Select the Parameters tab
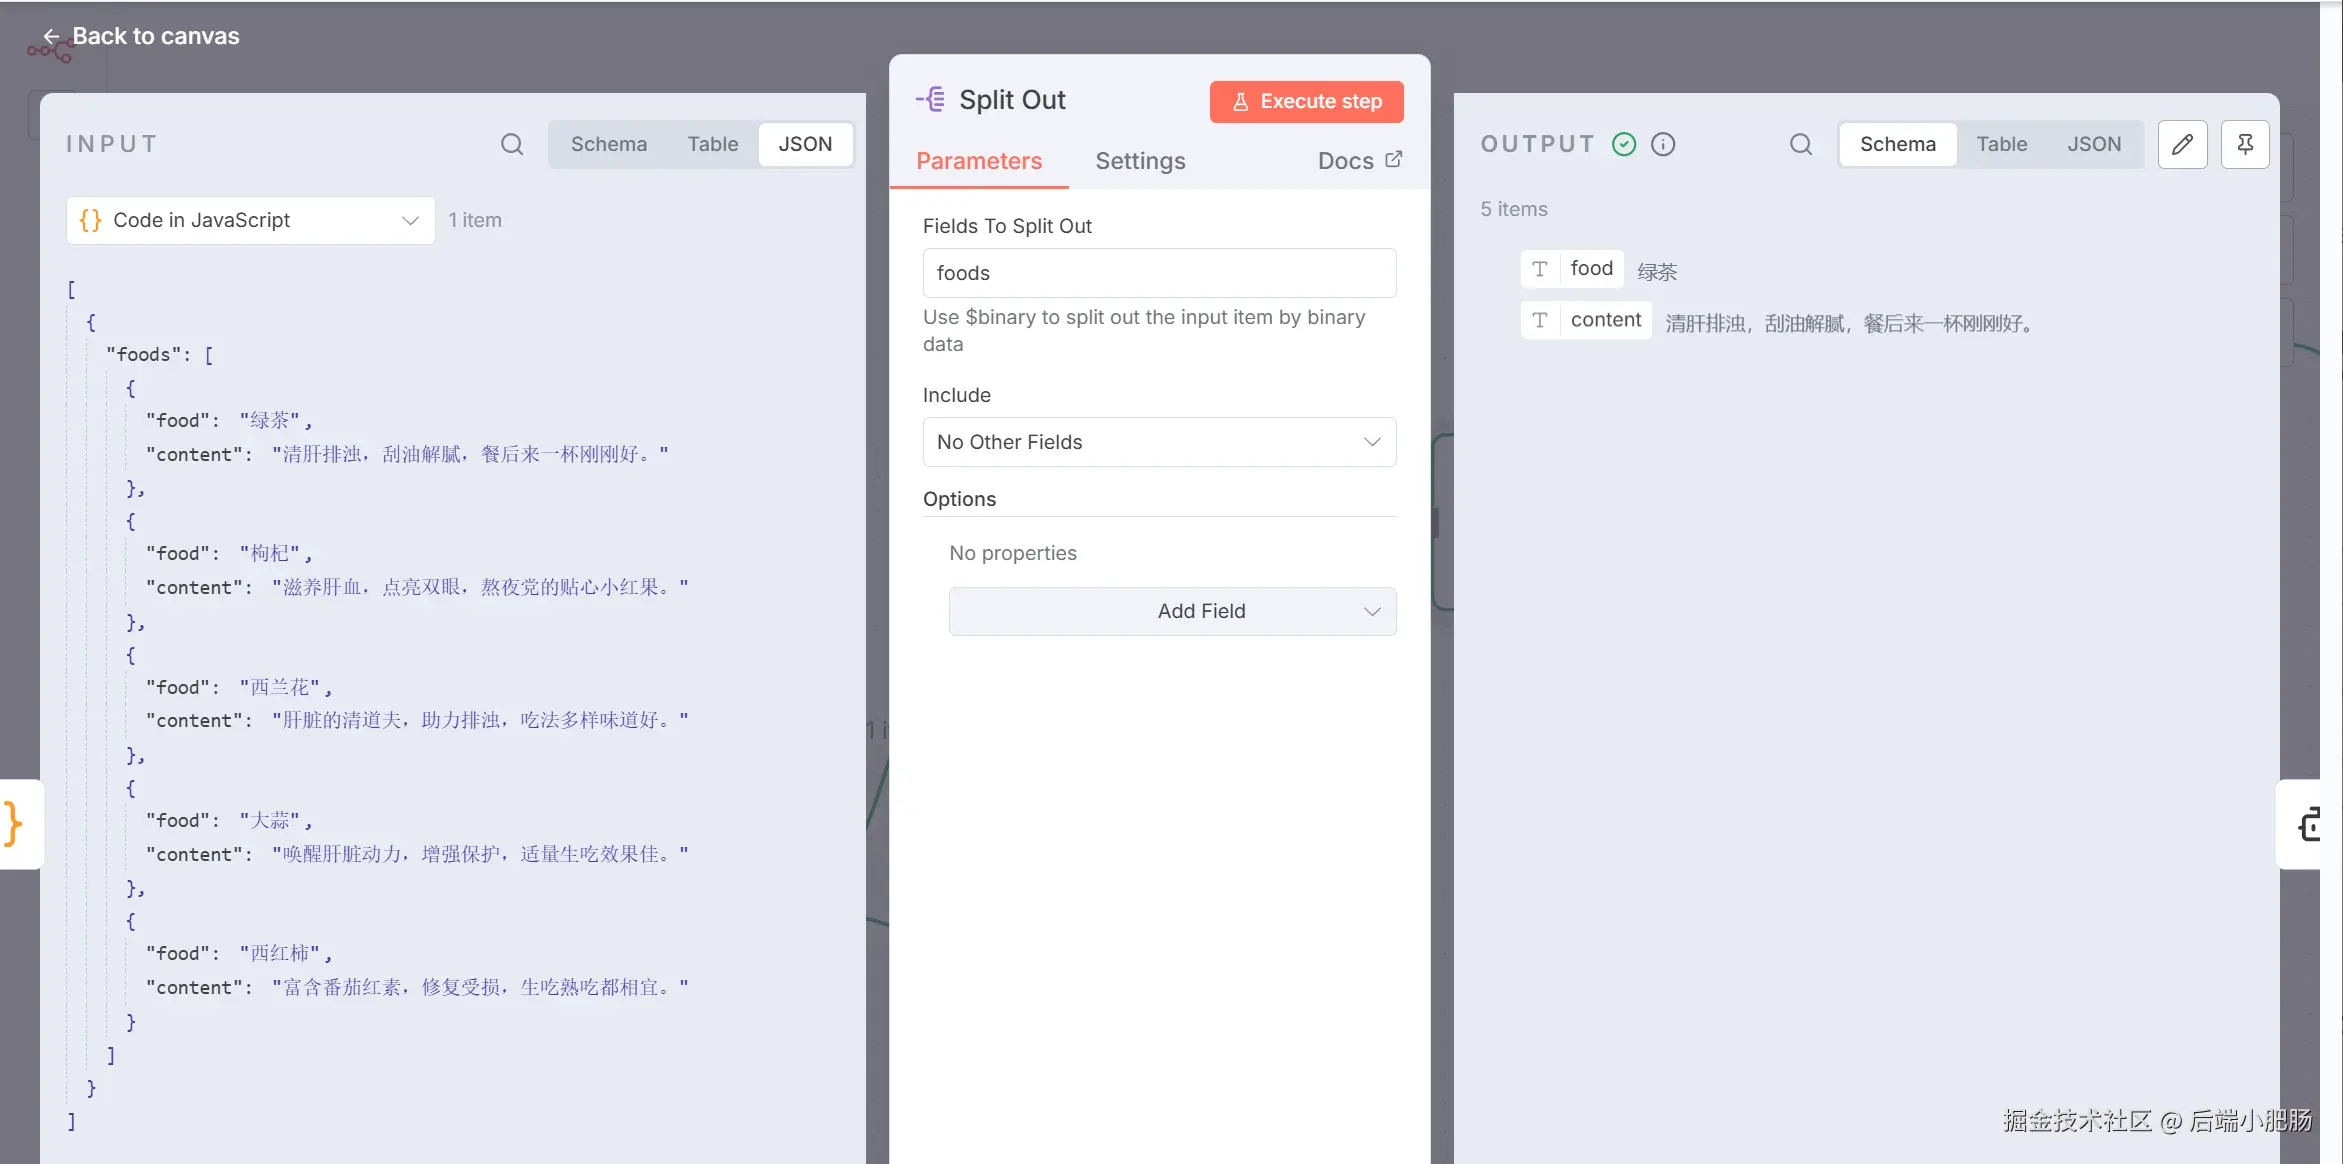Image resolution: width=2343 pixels, height=1164 pixels. [x=979, y=161]
